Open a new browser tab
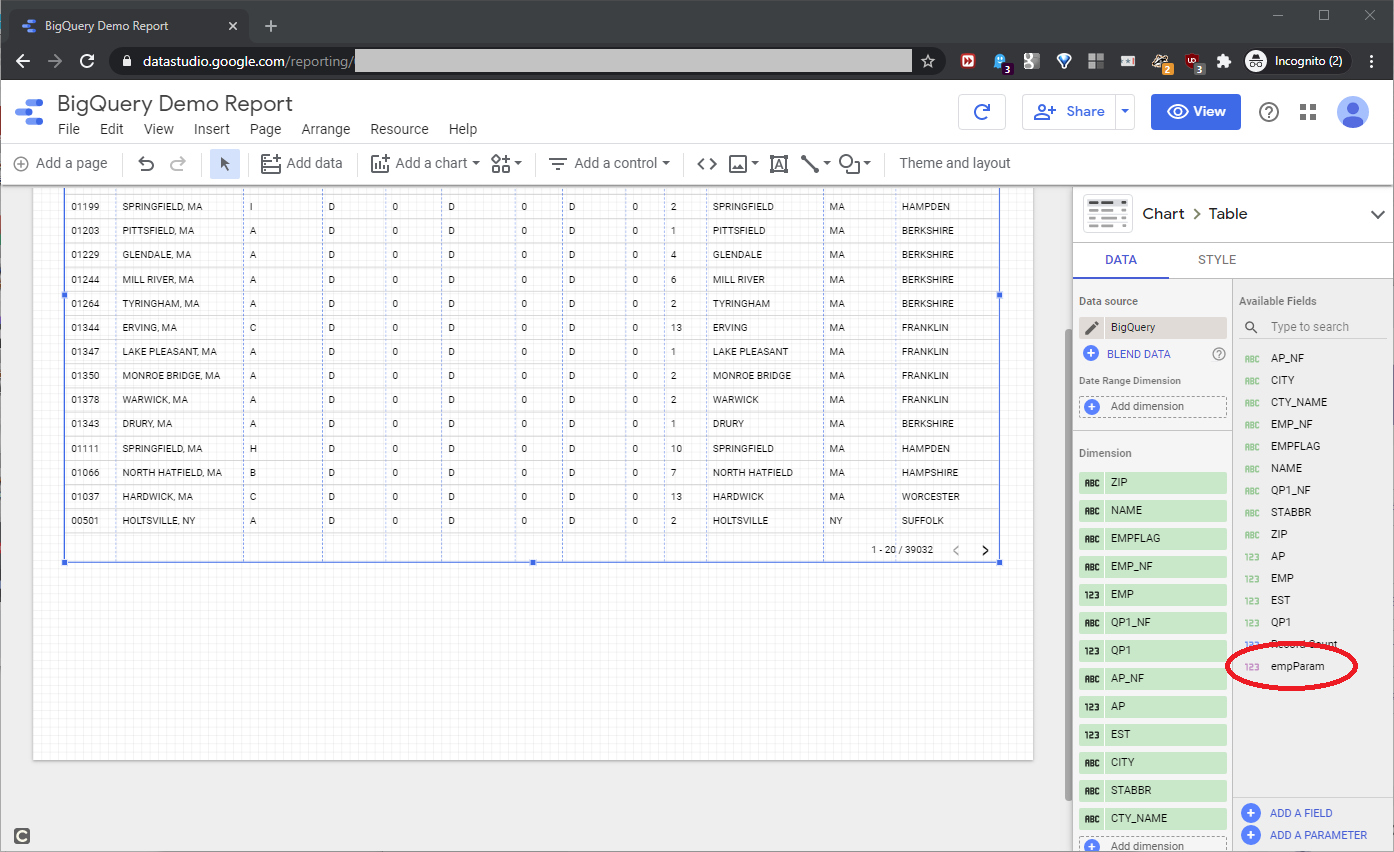 (x=270, y=26)
